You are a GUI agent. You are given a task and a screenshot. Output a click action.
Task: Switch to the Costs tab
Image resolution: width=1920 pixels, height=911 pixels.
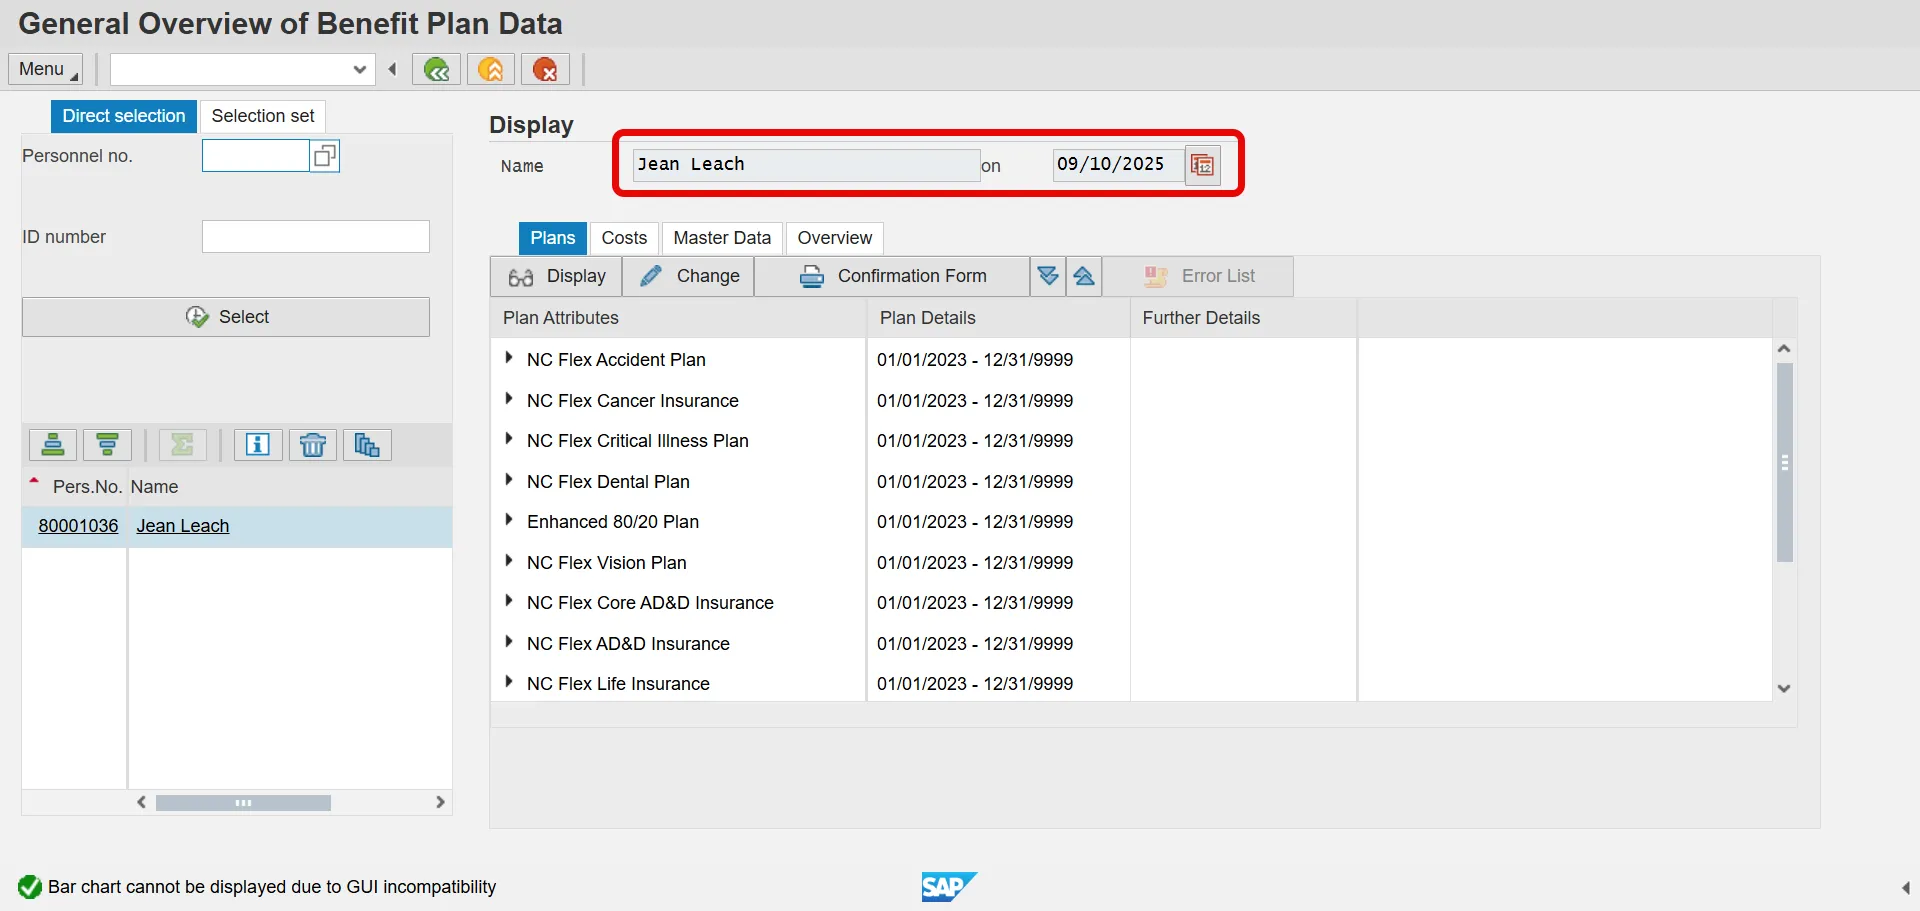[624, 238]
